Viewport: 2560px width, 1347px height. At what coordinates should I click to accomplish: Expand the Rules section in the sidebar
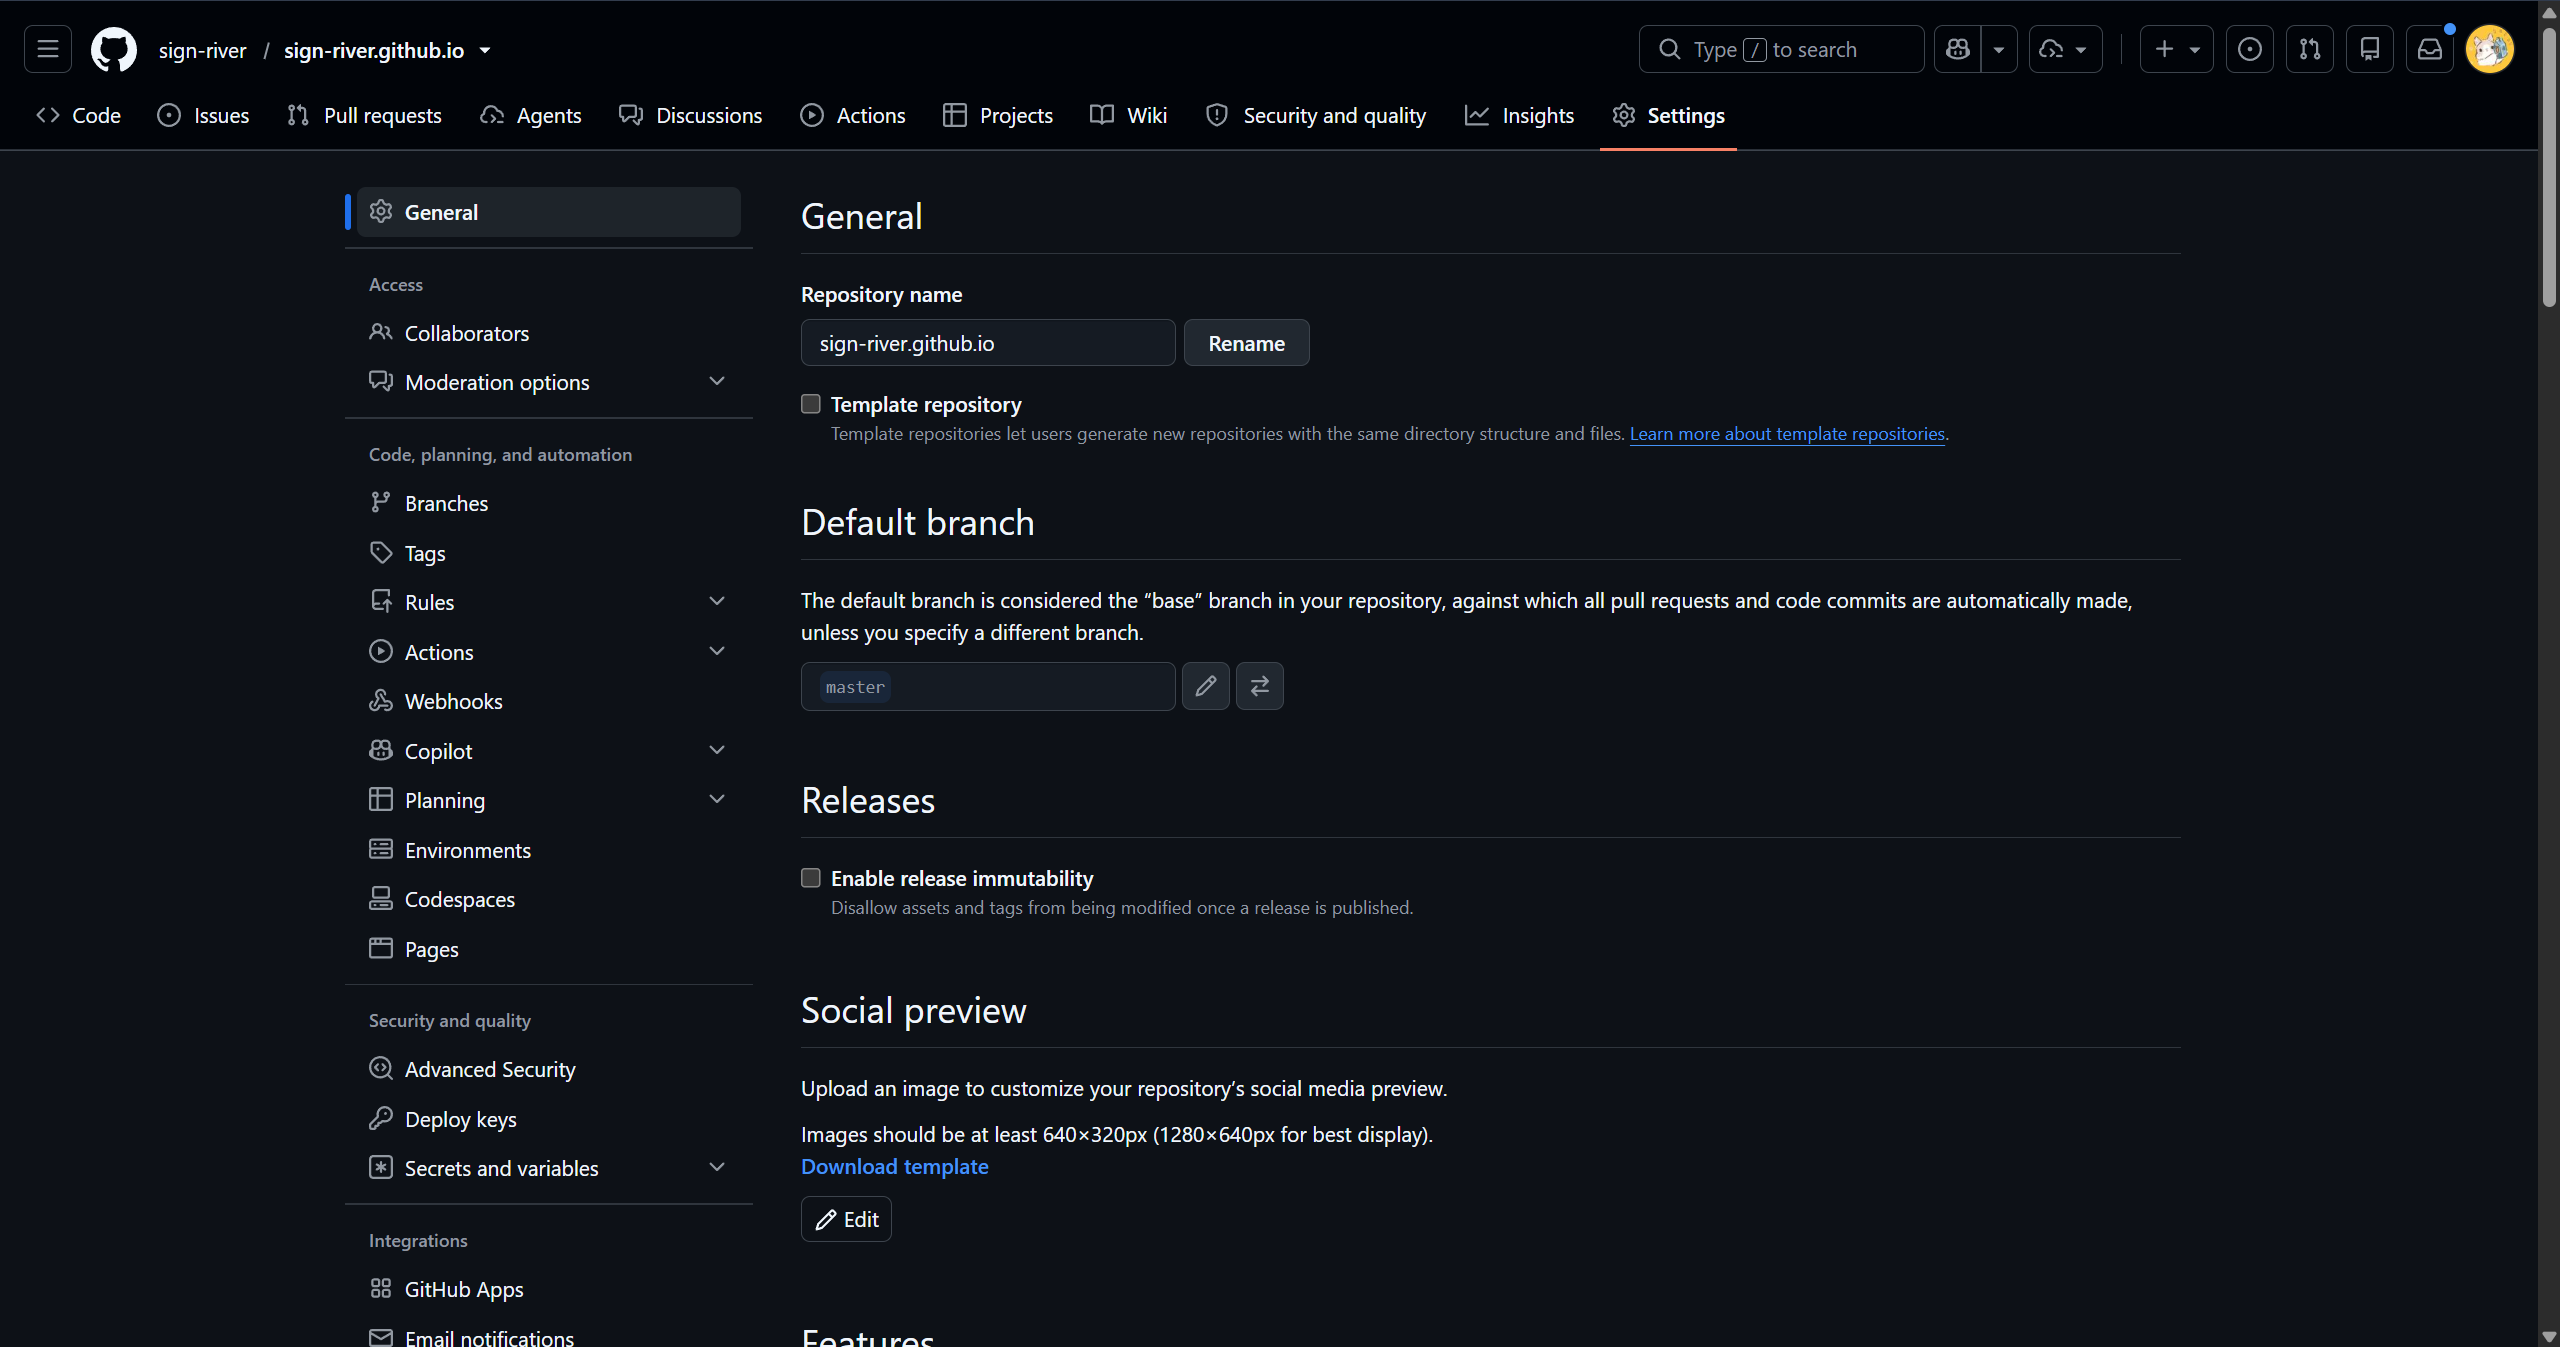[549, 602]
